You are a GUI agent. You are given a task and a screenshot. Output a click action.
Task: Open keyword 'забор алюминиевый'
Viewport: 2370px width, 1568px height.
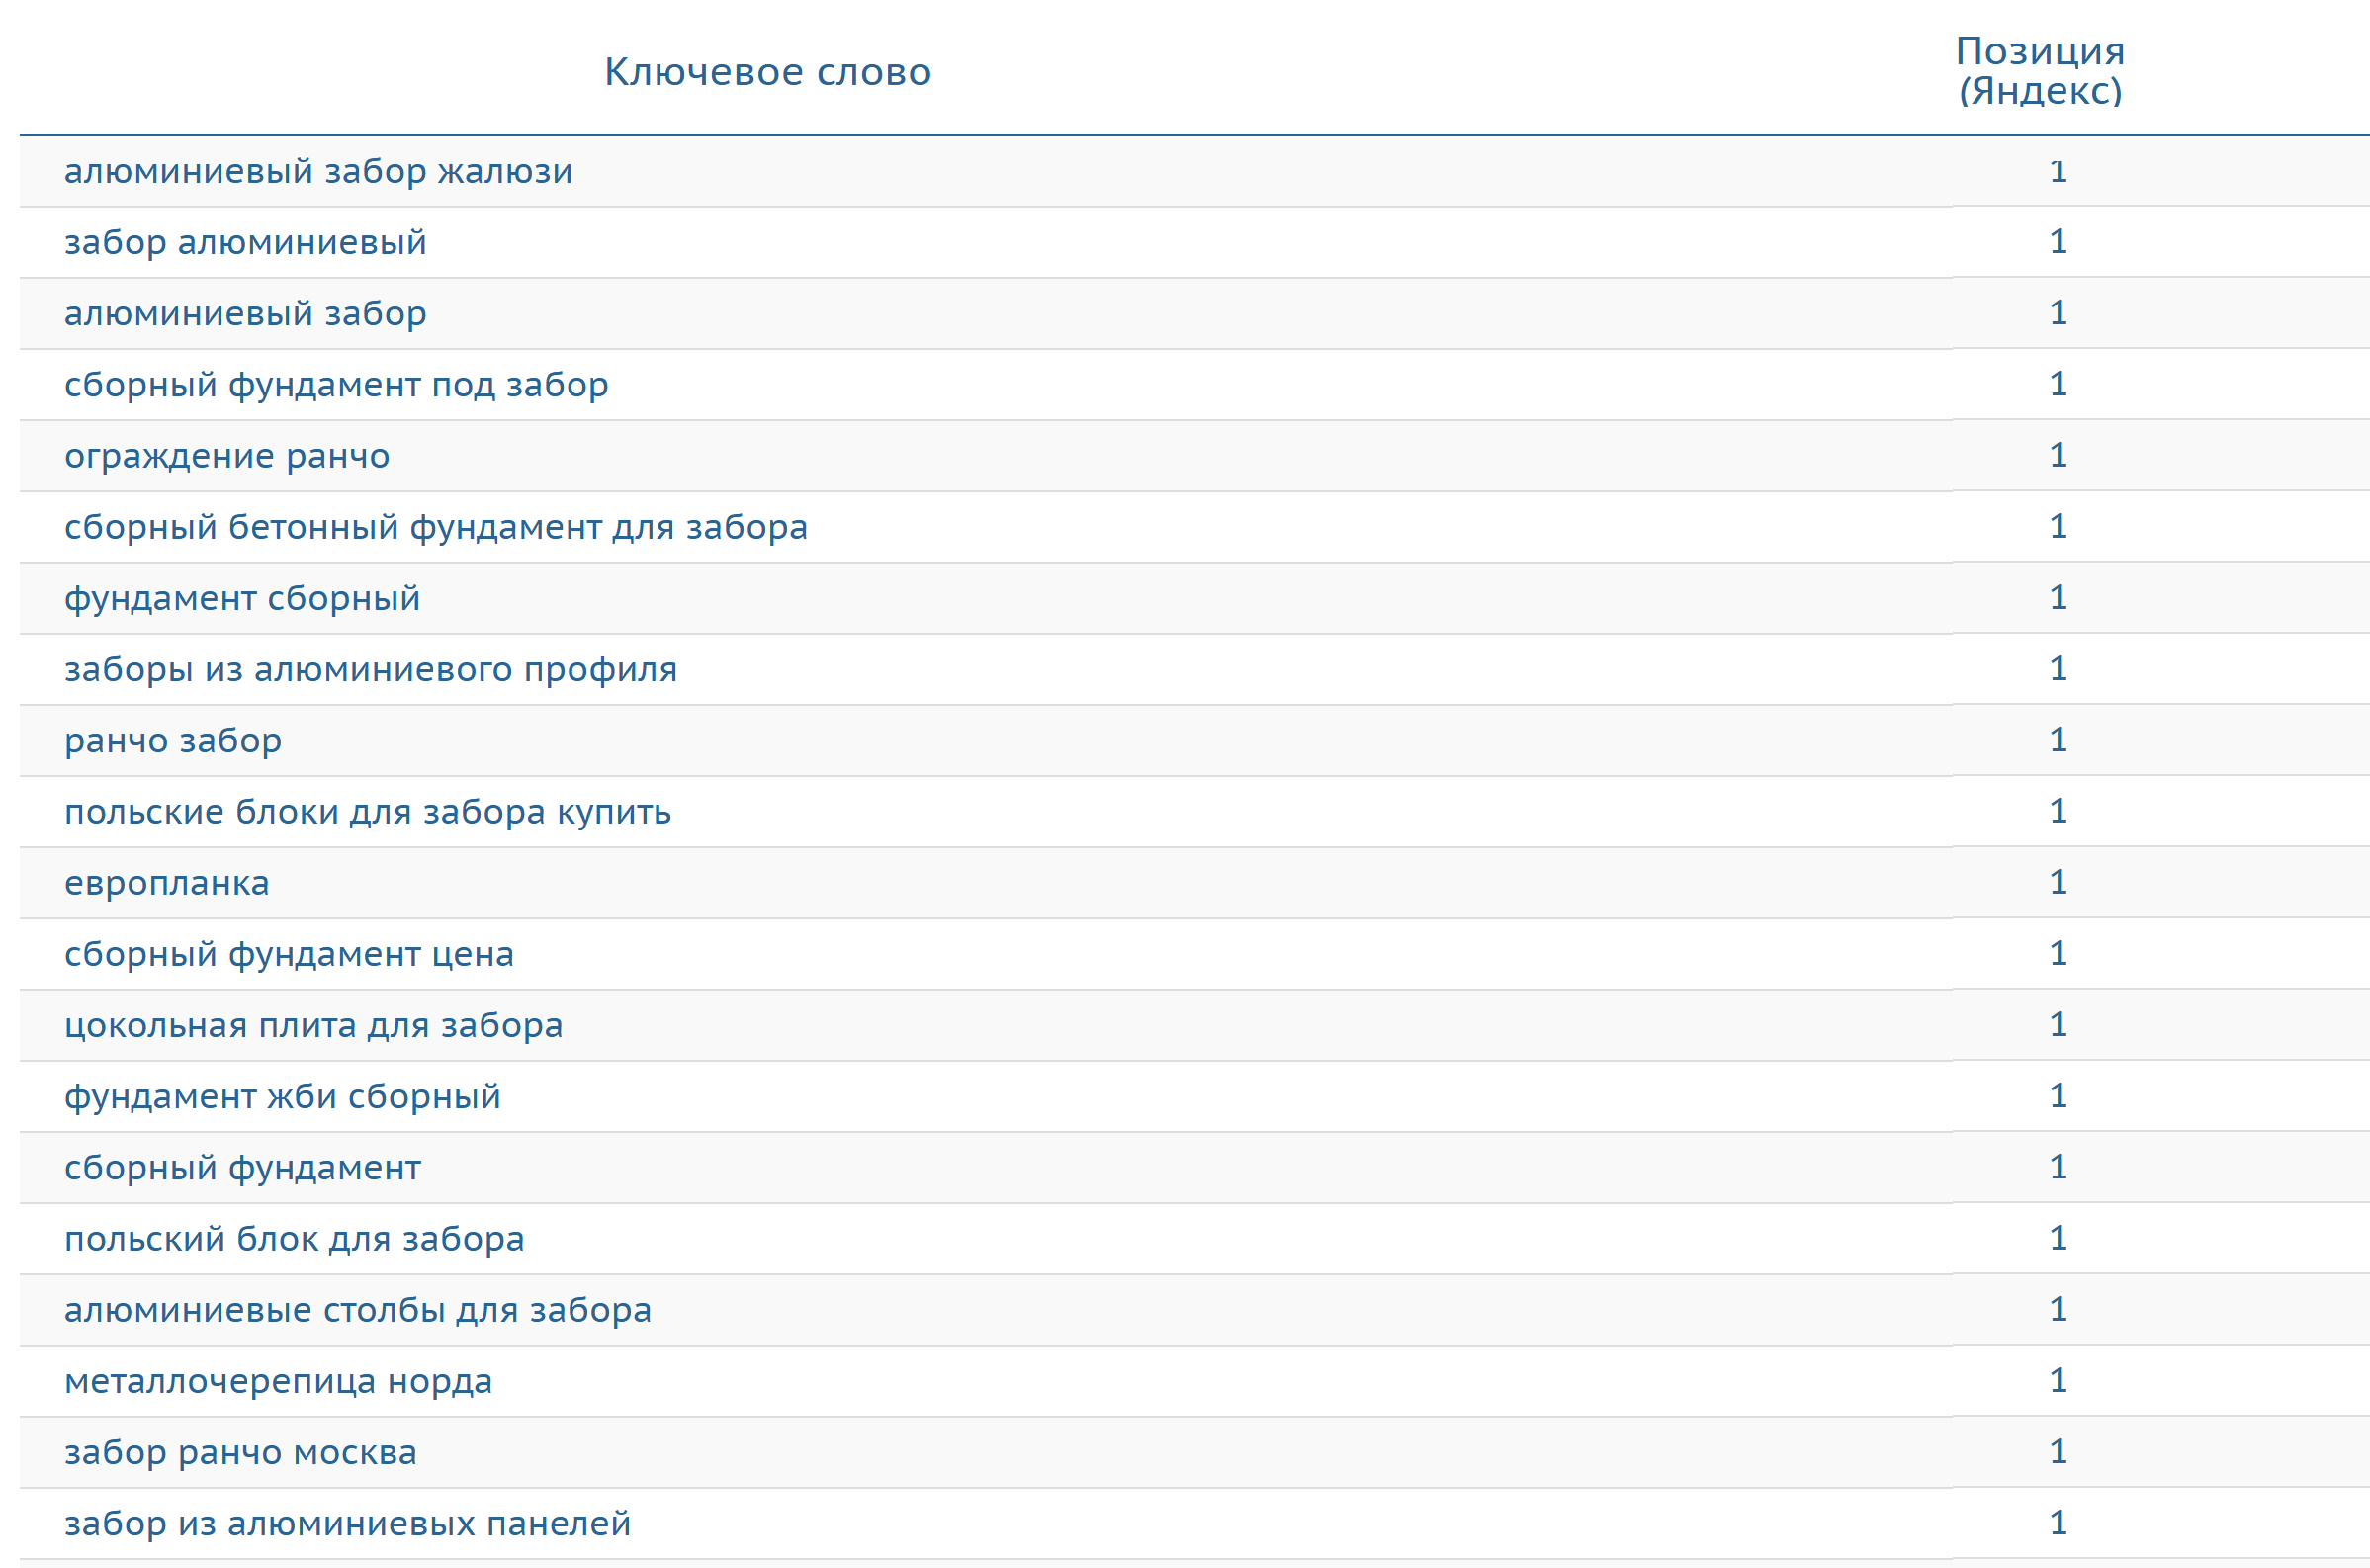pos(245,242)
